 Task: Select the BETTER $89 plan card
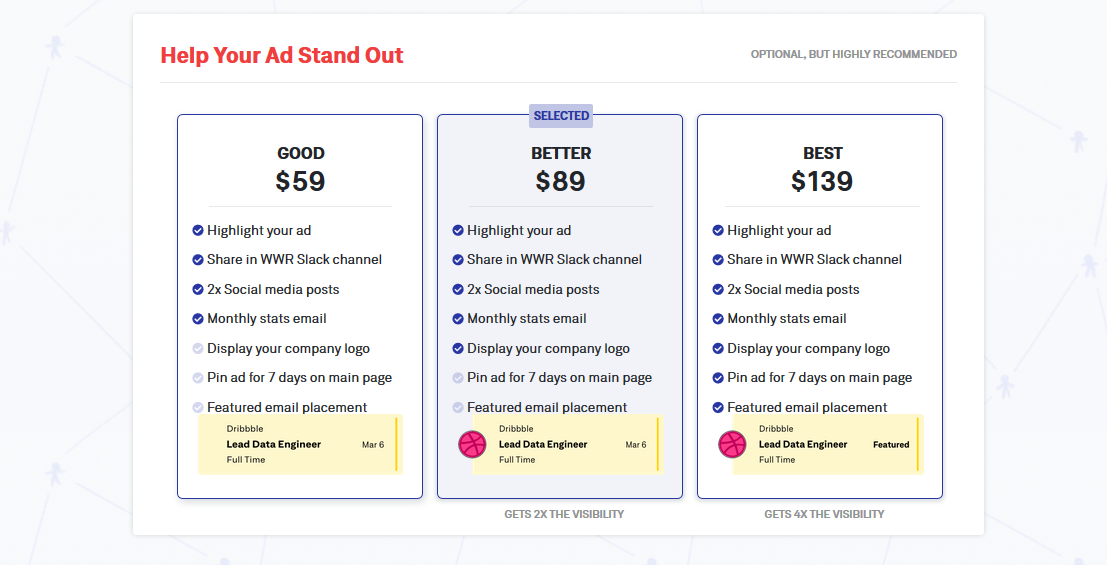coord(560,168)
